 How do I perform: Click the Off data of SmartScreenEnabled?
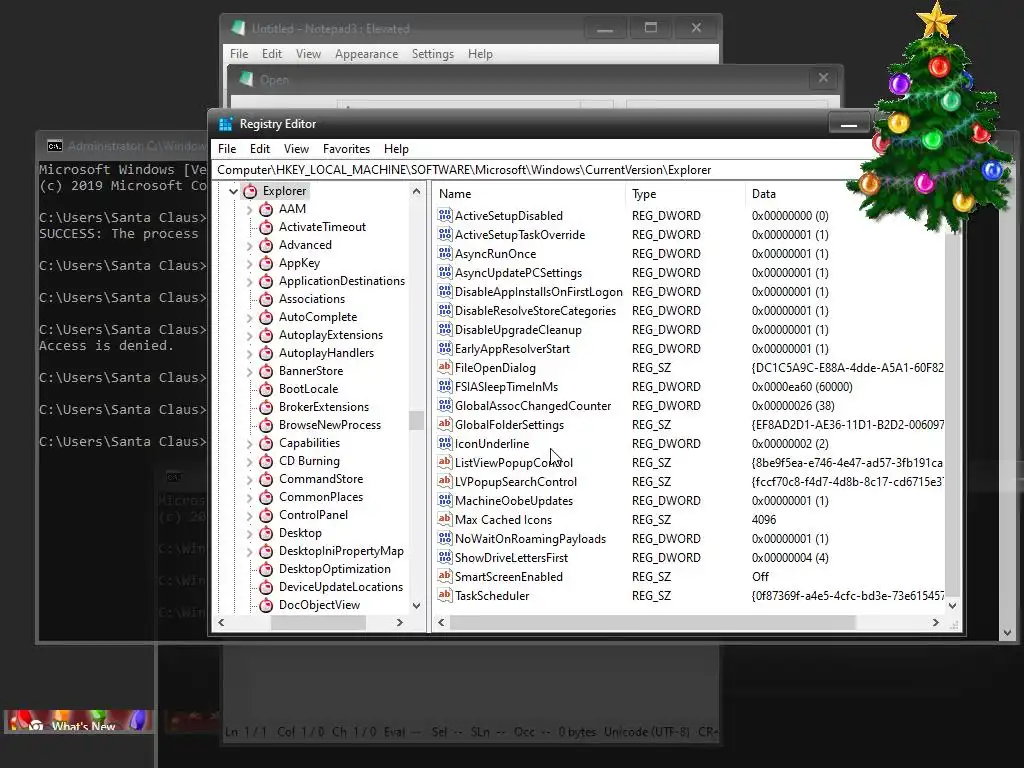[760, 577]
